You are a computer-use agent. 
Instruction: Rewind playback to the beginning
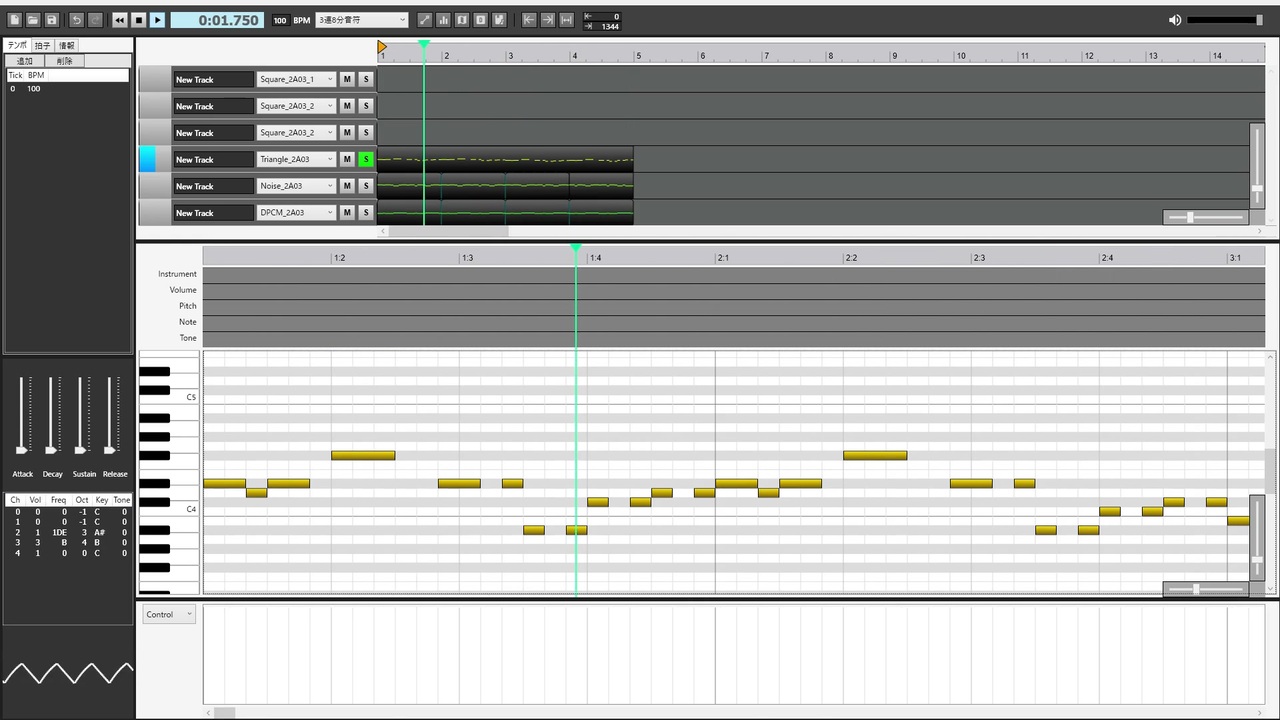coord(120,20)
